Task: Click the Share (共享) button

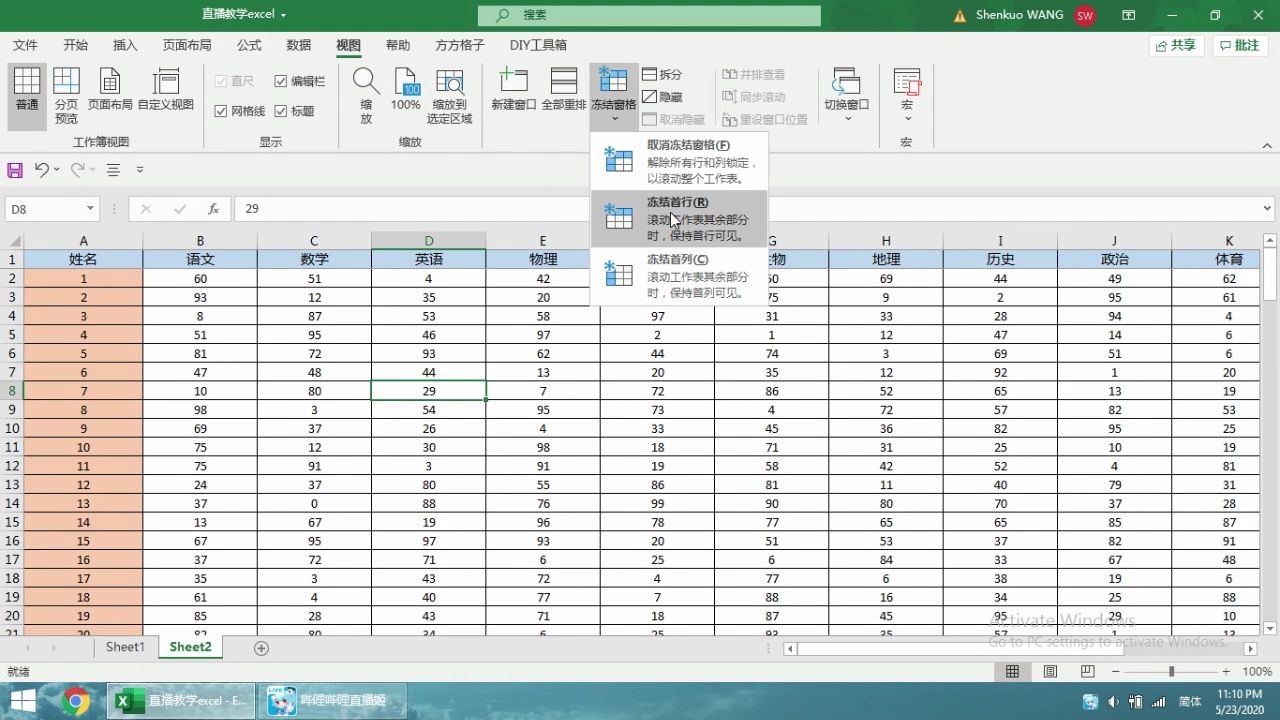Action: (1175, 45)
